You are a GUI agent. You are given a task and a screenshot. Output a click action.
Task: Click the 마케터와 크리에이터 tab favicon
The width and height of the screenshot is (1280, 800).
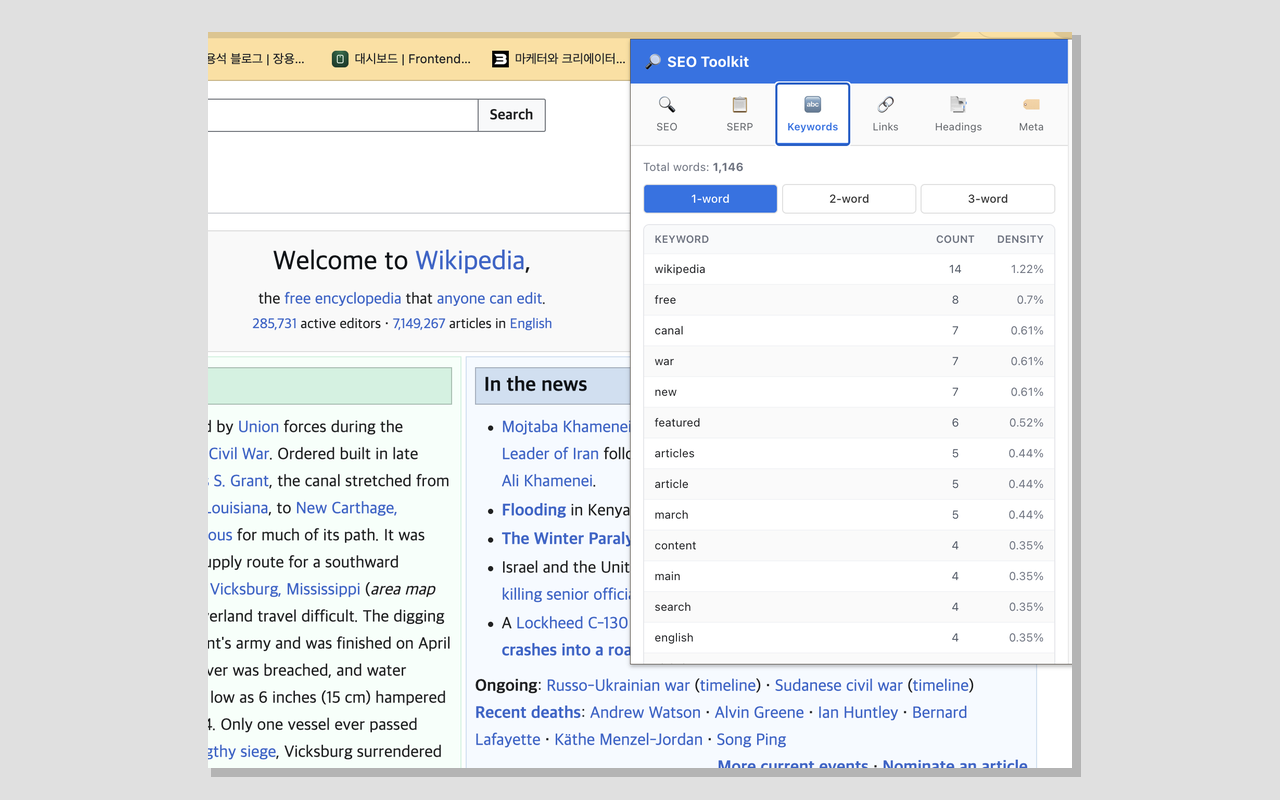pyautogui.click(x=501, y=59)
